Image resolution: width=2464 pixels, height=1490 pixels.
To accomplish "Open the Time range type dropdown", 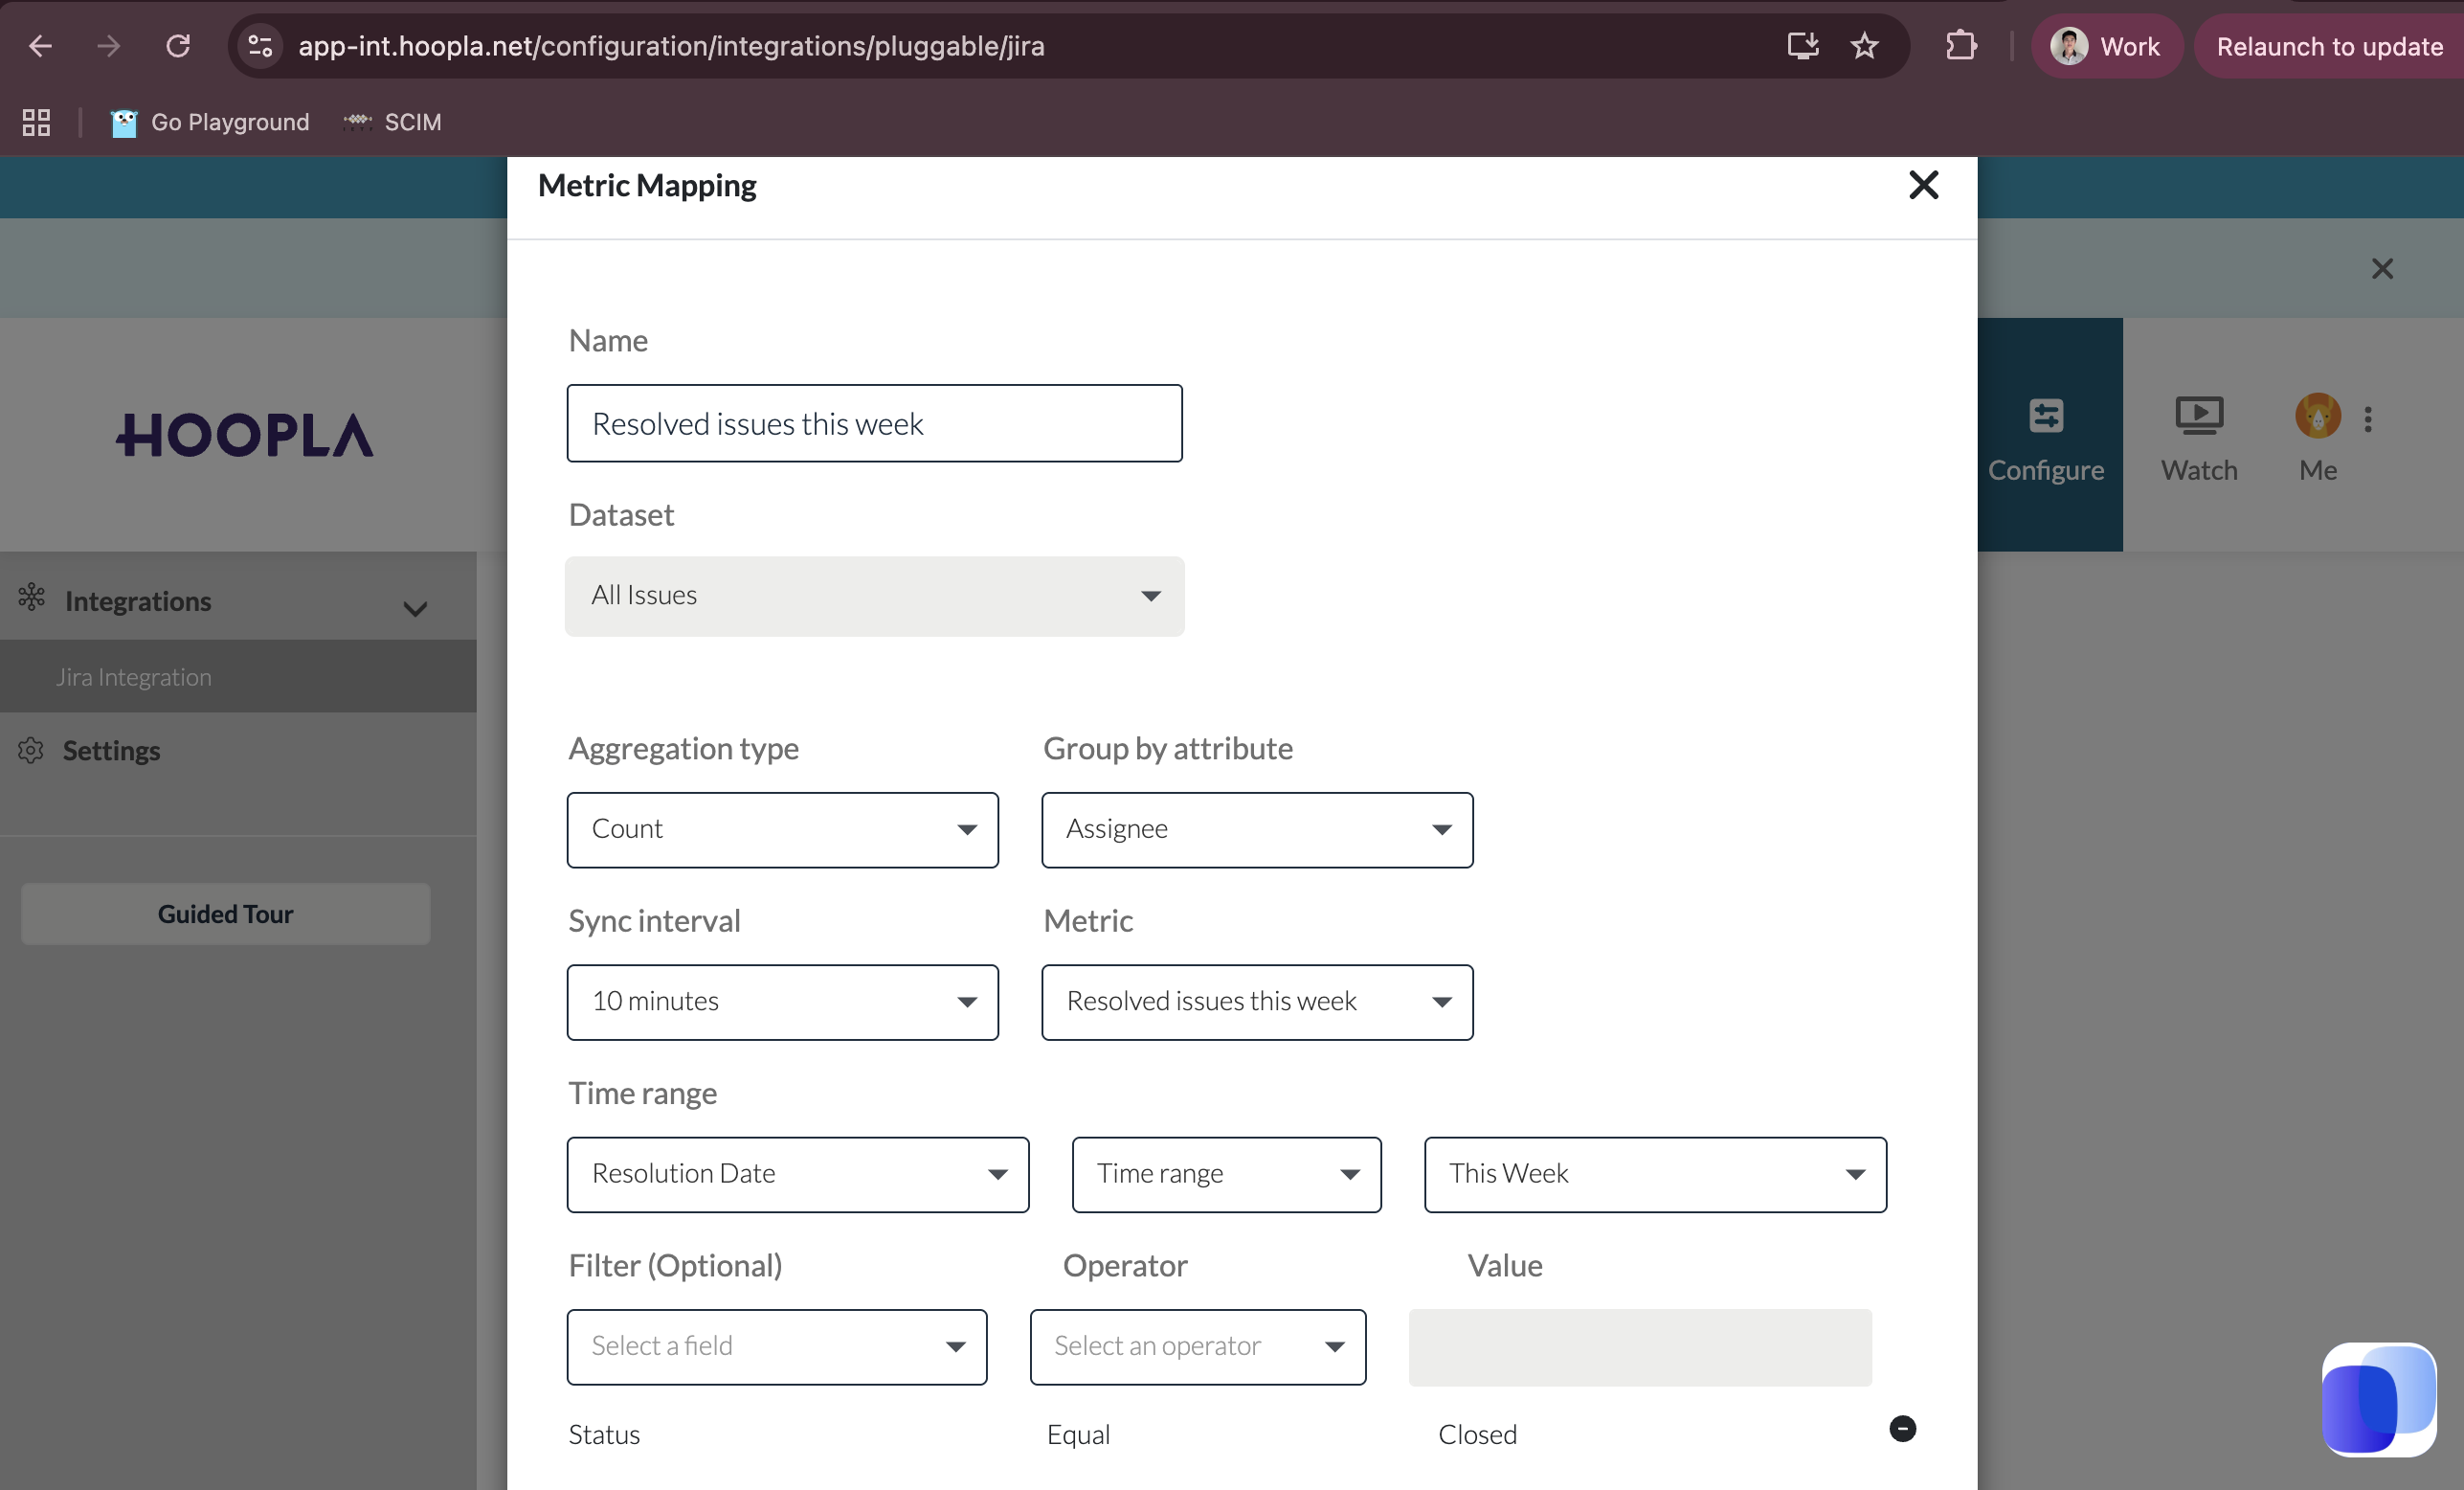I will (x=1226, y=1174).
